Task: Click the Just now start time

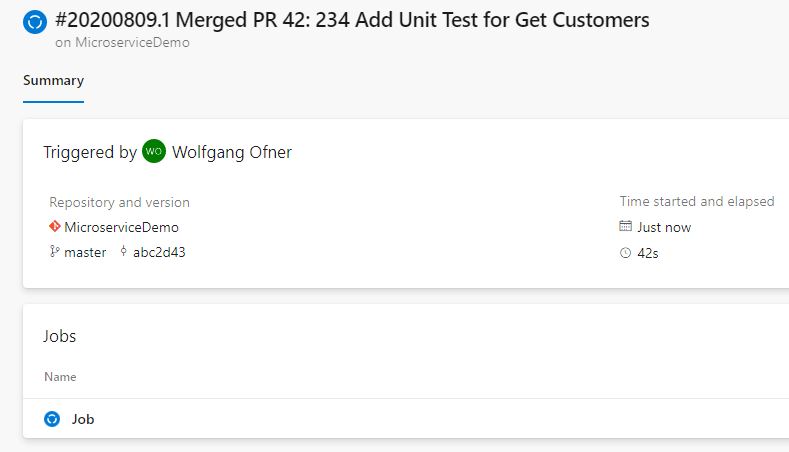Action: click(664, 227)
